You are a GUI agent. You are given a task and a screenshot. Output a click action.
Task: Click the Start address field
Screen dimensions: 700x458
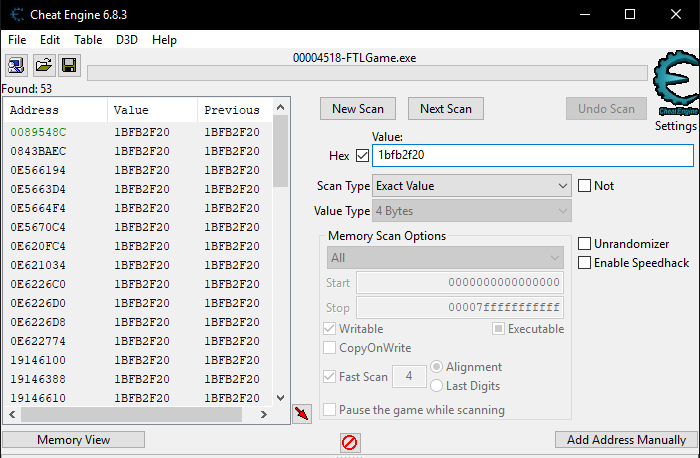pyautogui.click(x=460, y=283)
